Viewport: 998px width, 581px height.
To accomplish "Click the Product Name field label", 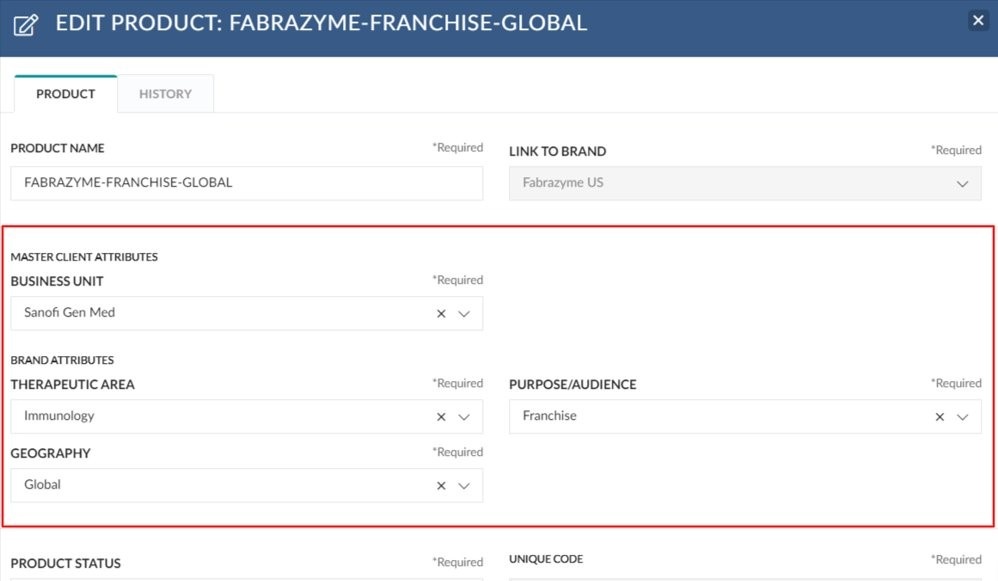I will coord(57,148).
